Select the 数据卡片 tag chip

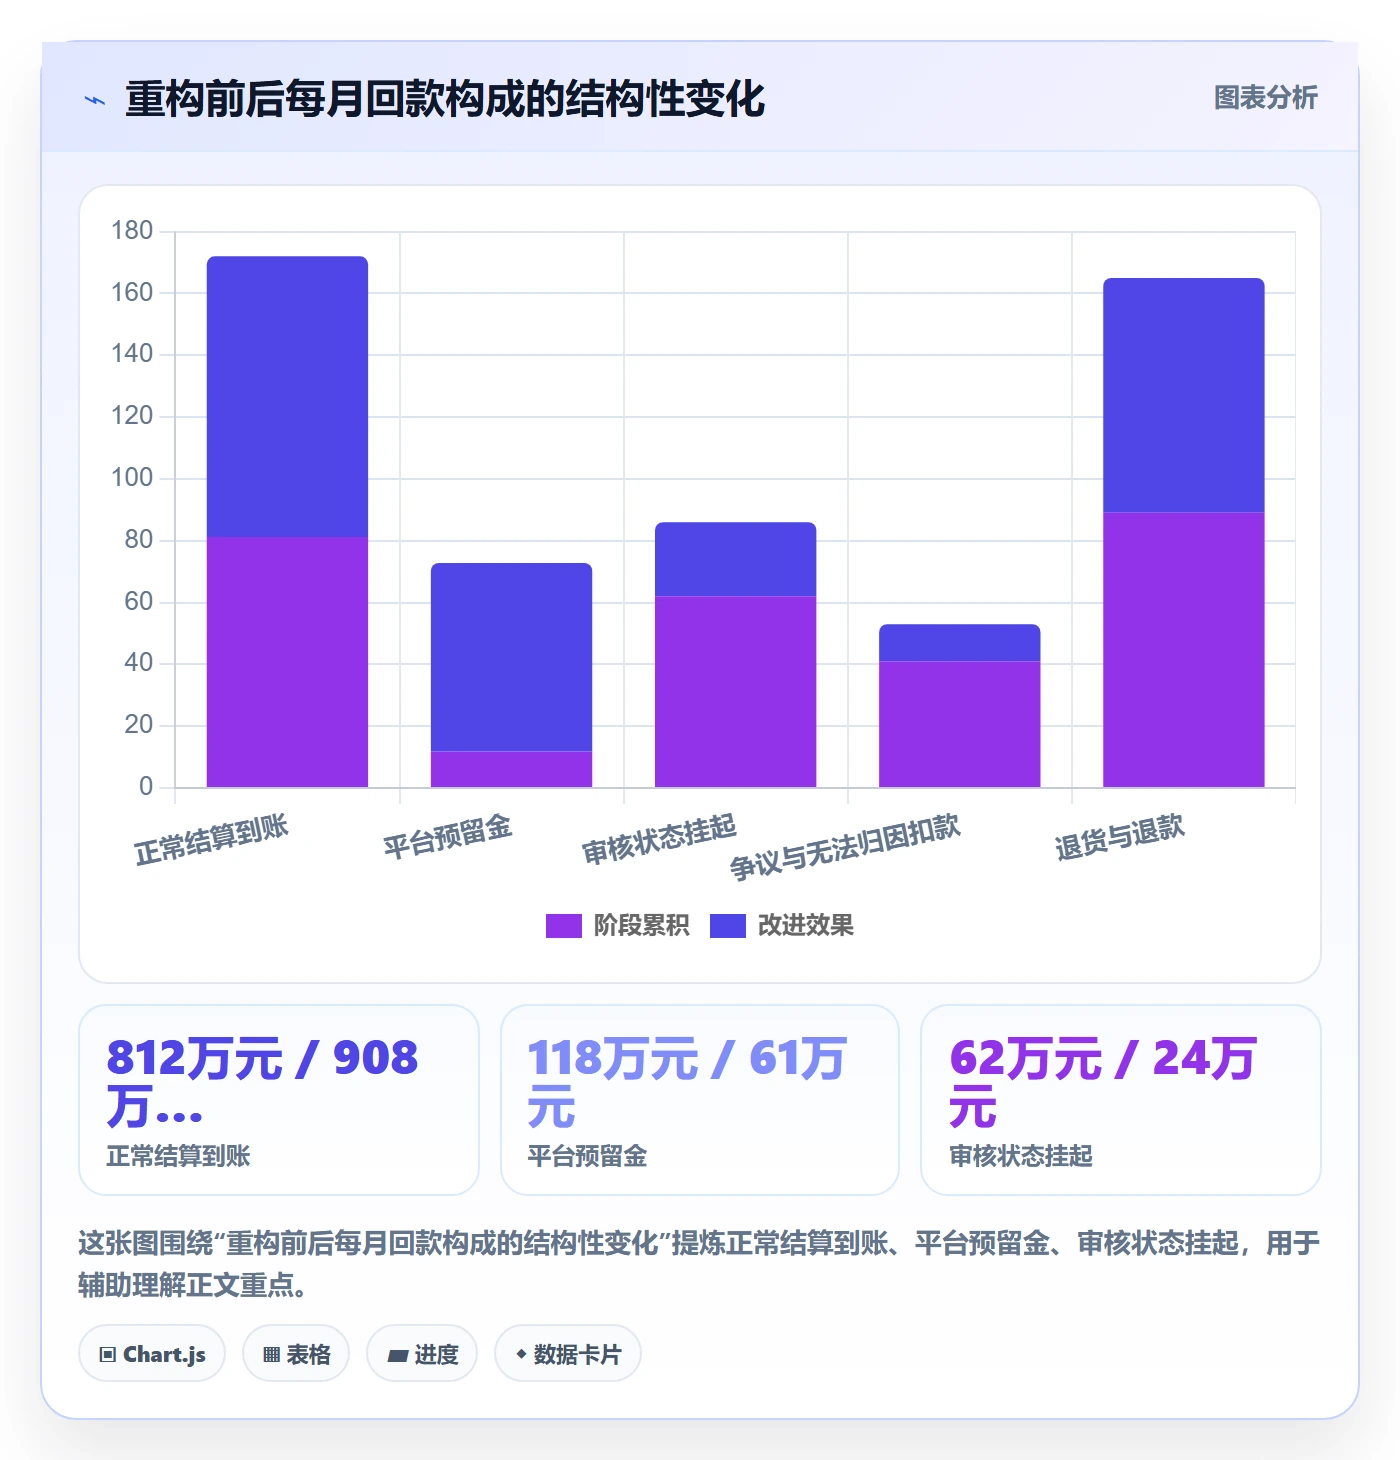tap(568, 1354)
